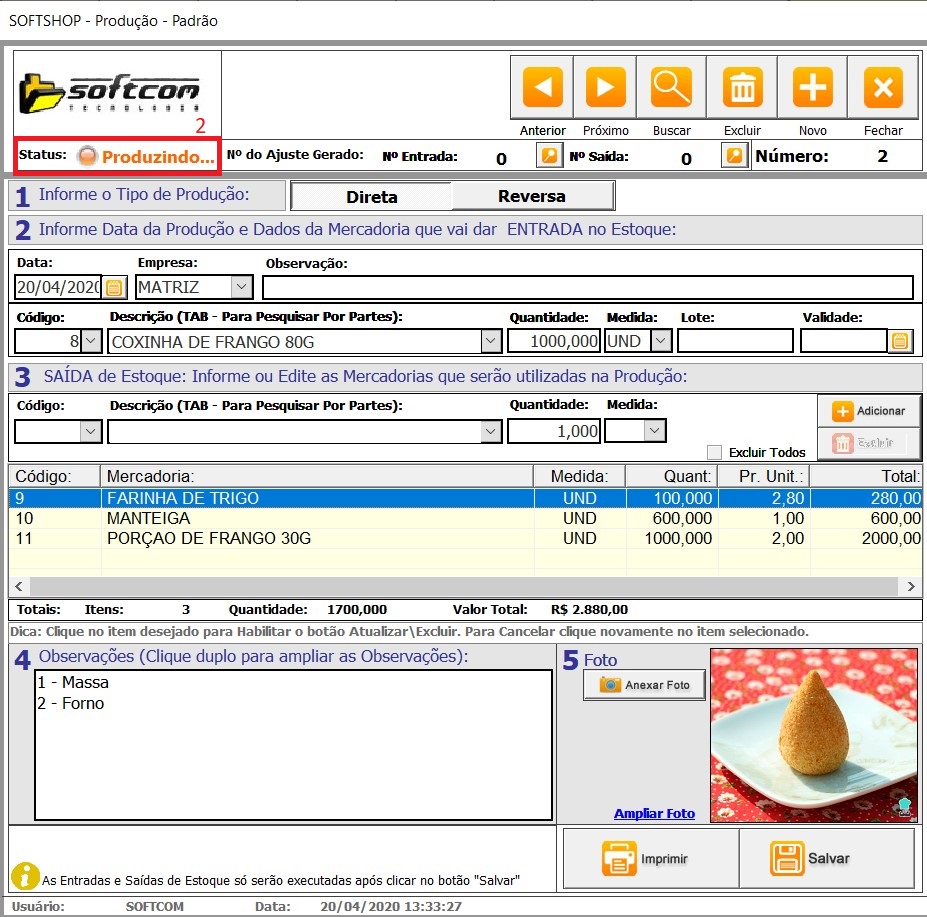
Task: Open the COXINHA DE FRANGO description dropdown
Action: 490,341
